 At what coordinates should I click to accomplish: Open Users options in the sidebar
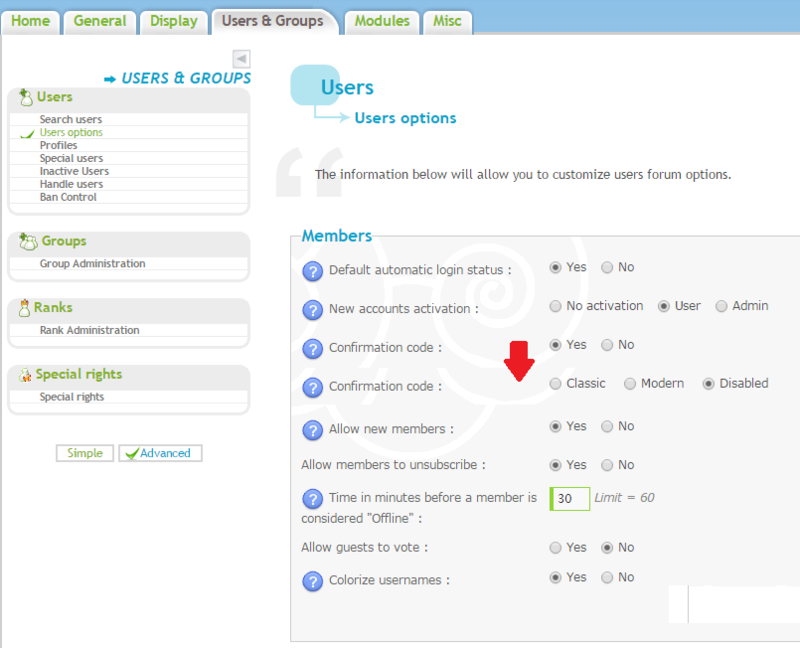point(71,133)
